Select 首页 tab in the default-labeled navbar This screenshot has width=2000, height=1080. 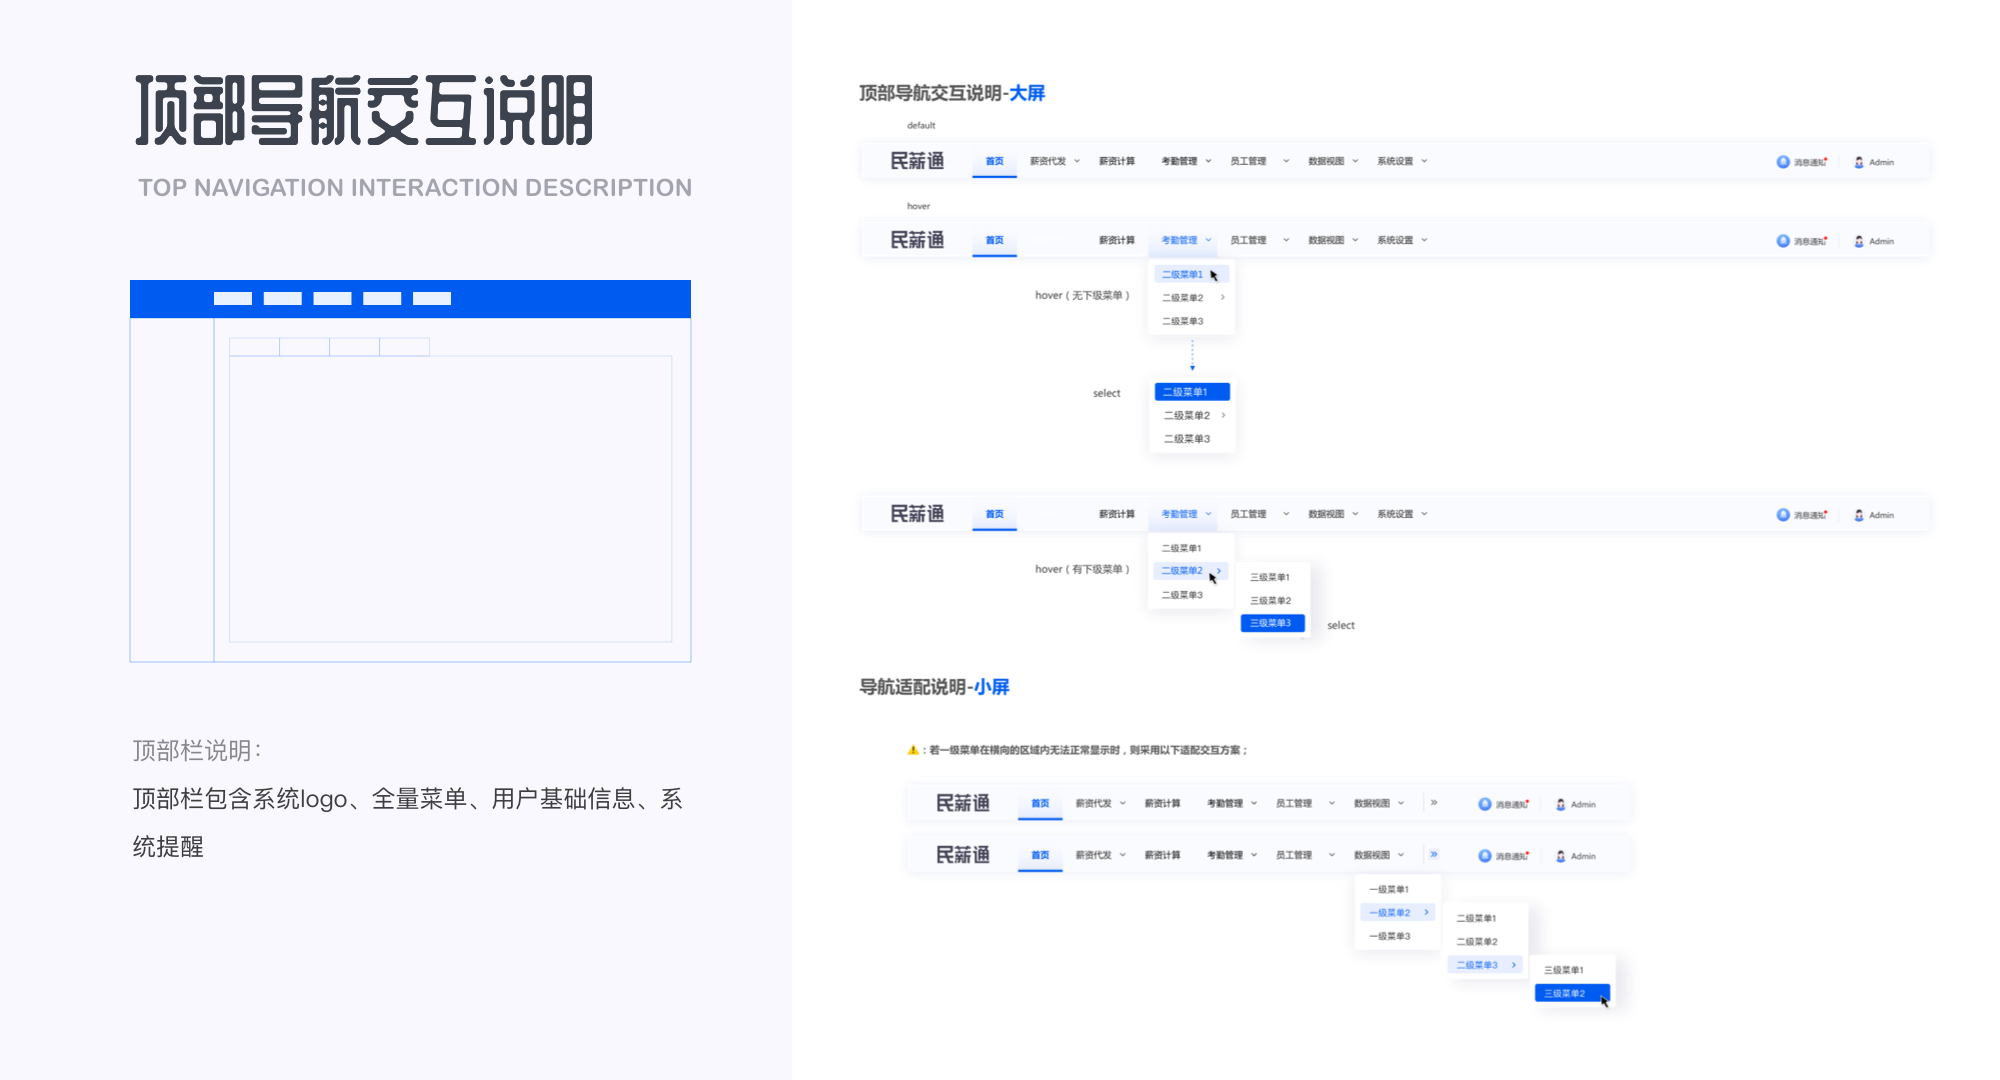pyautogui.click(x=994, y=161)
